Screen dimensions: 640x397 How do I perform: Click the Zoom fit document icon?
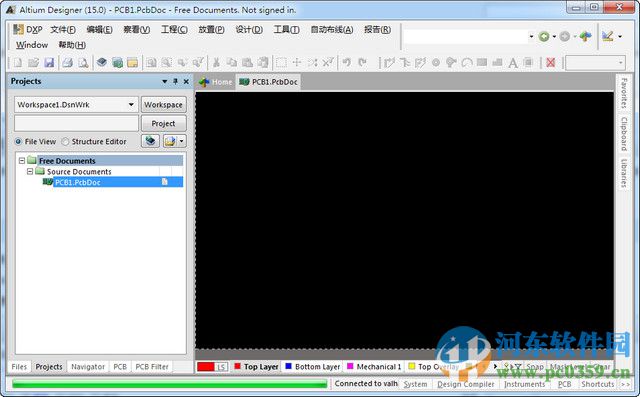[151, 62]
